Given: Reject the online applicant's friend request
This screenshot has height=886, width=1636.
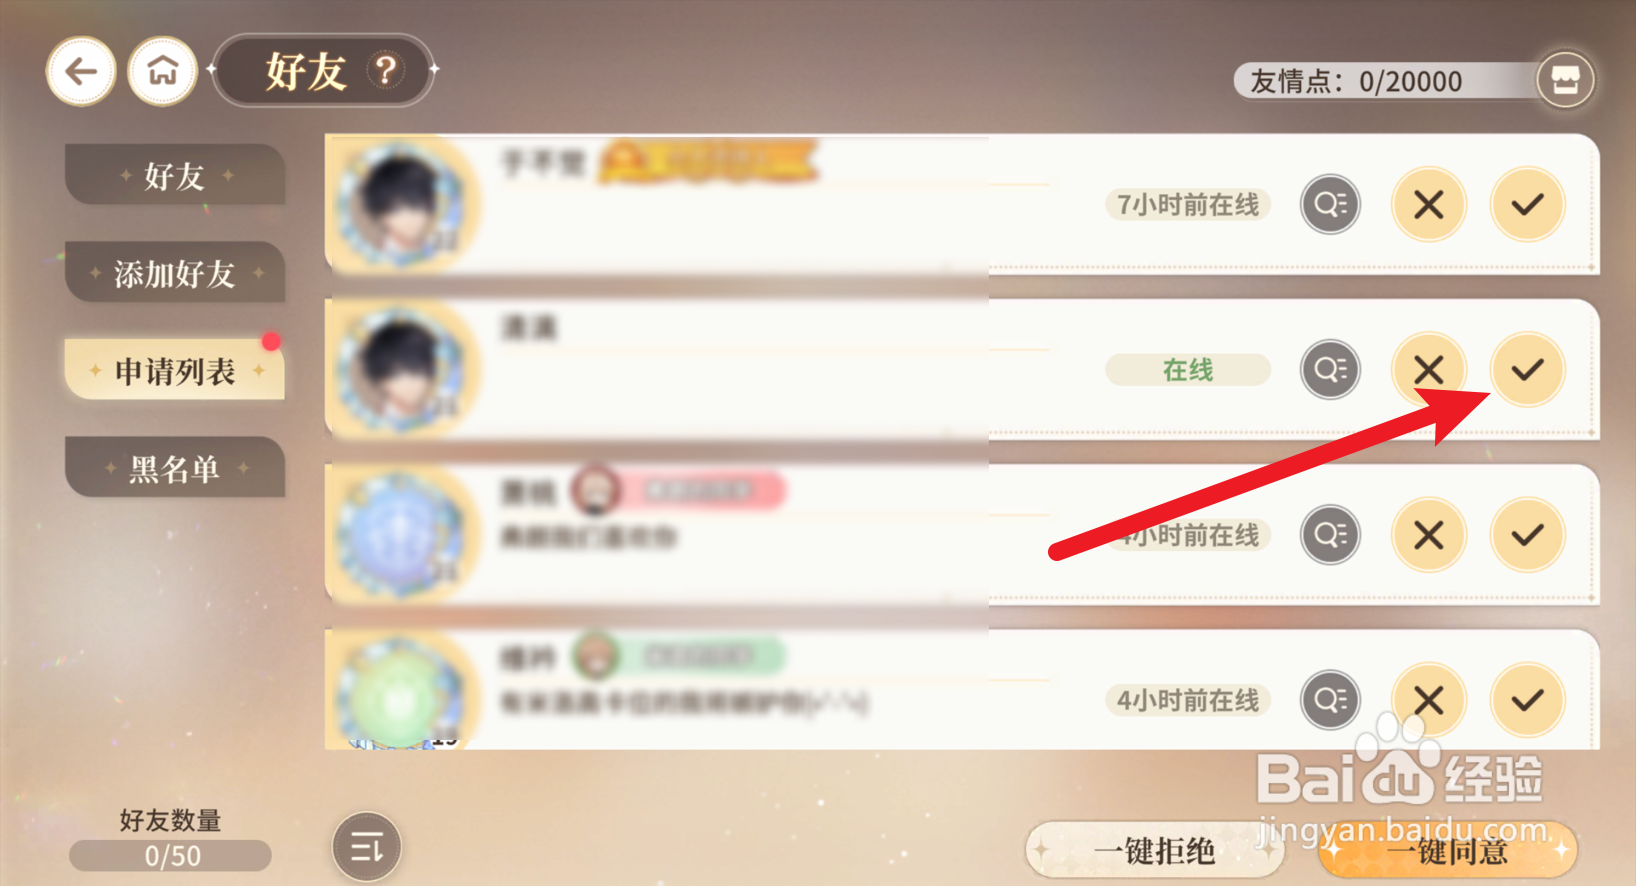Looking at the screenshot, I should point(1429,370).
